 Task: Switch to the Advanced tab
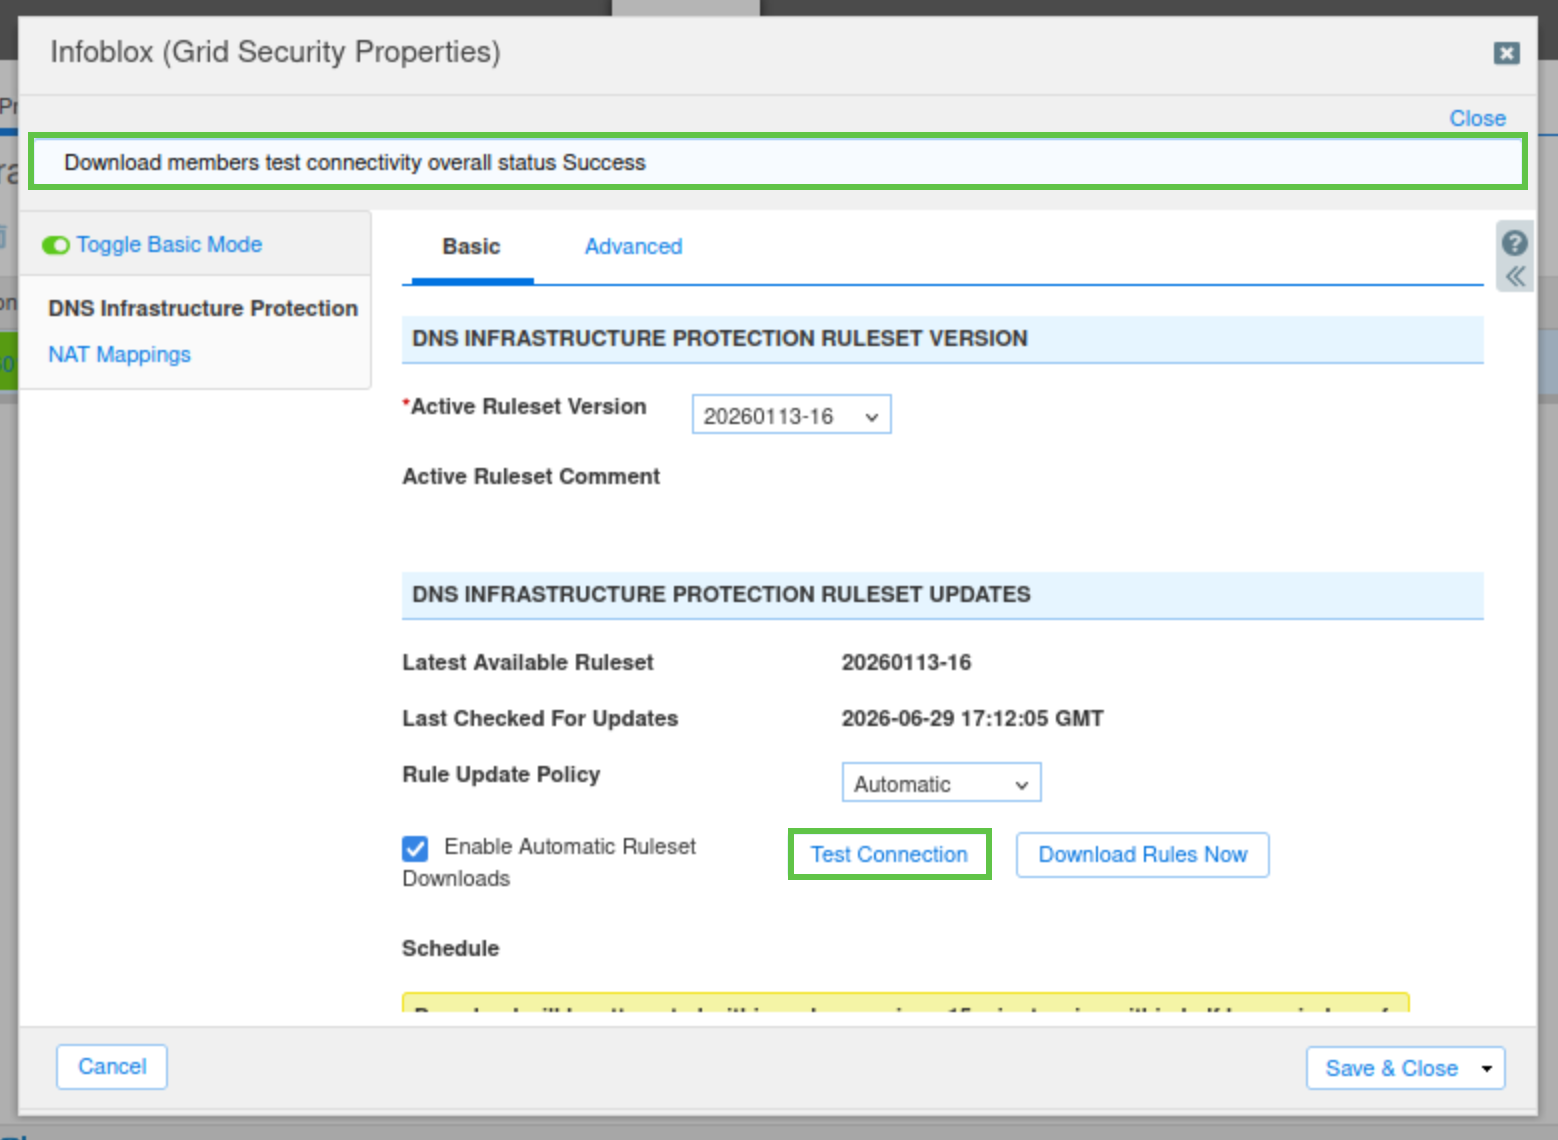click(633, 247)
